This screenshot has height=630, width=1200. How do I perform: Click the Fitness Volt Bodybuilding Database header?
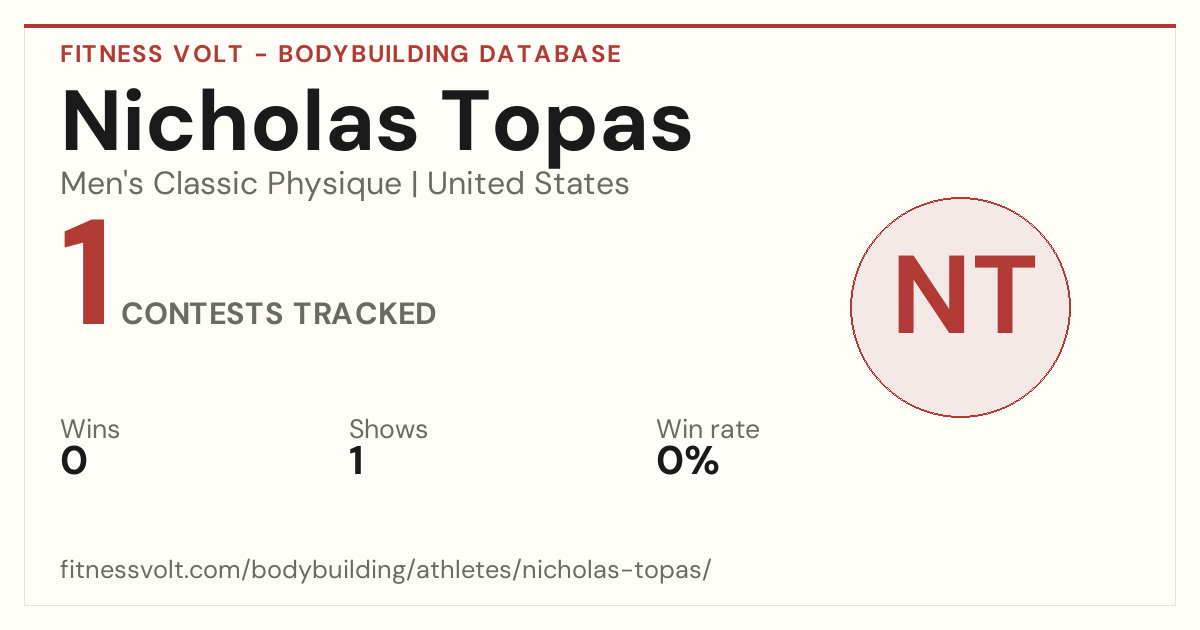coord(341,54)
